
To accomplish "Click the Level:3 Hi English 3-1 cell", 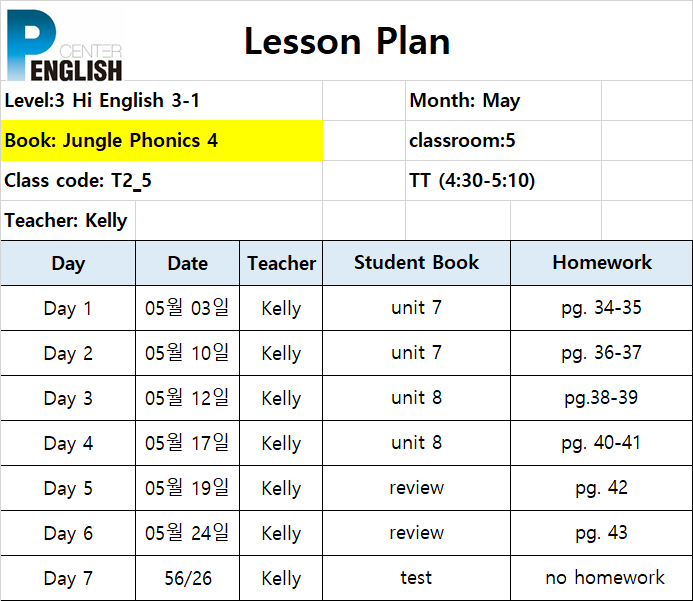I will tap(162, 101).
